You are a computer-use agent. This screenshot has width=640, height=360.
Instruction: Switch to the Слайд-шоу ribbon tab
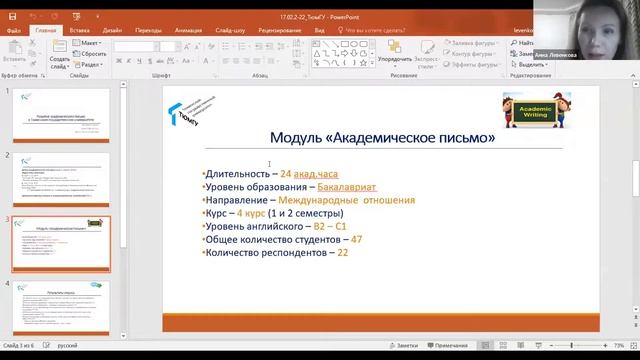[230, 30]
